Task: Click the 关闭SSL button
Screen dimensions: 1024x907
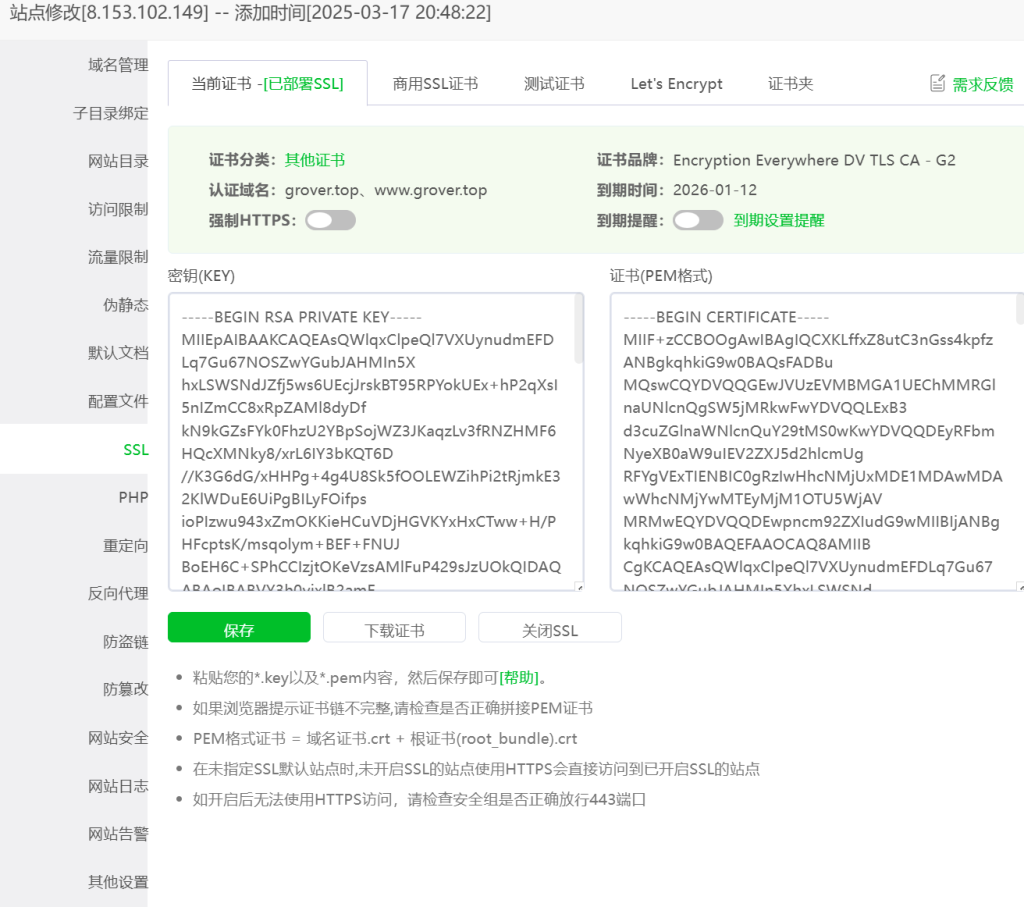Action: [549, 627]
